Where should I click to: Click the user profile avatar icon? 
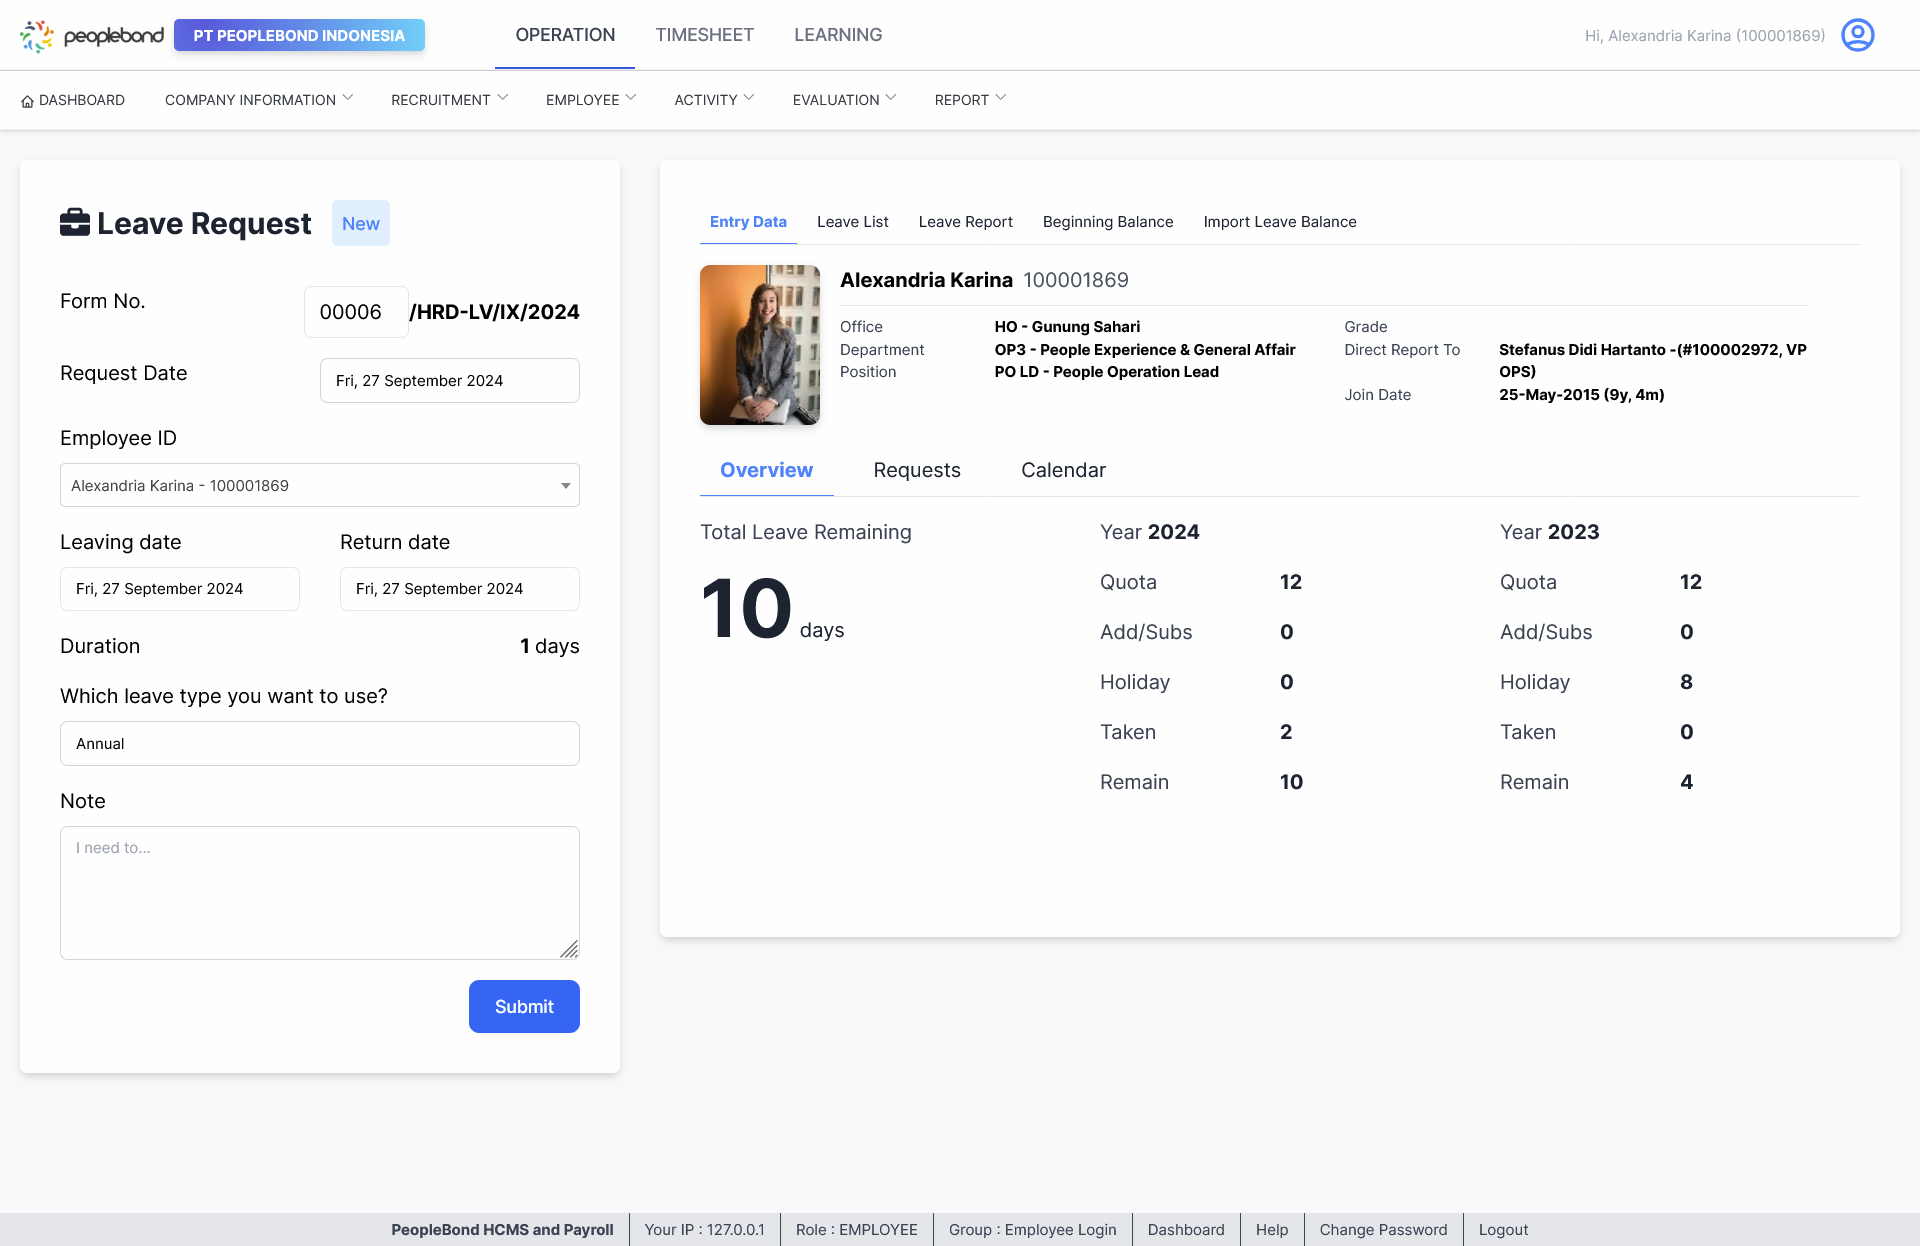(x=1857, y=35)
